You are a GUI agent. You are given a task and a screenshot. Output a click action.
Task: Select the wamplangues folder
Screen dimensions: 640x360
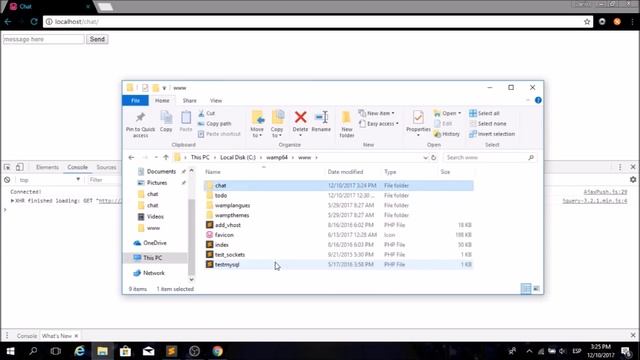pos(339,205)
